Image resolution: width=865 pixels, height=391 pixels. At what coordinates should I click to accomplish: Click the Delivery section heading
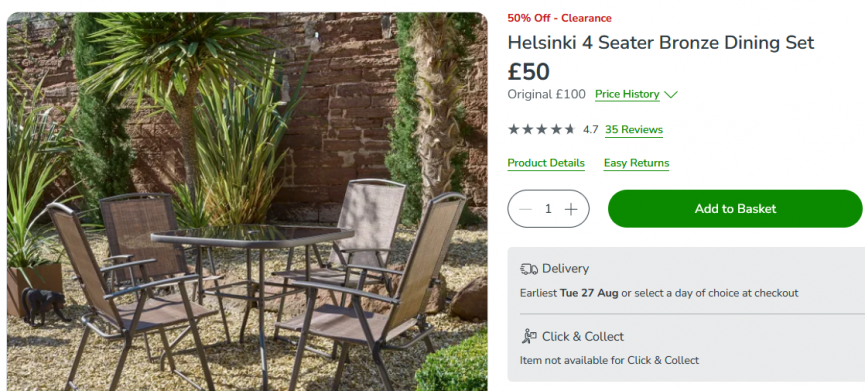(565, 269)
